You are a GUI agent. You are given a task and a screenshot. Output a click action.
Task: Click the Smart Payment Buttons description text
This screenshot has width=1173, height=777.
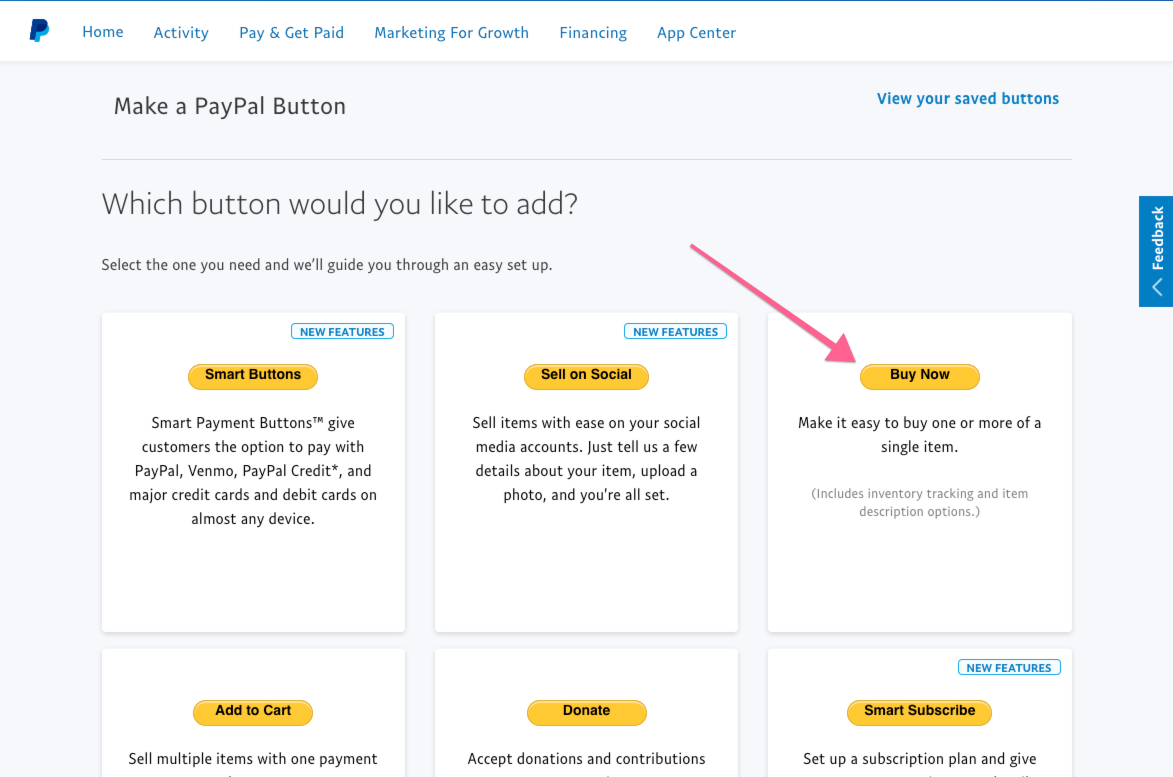click(x=253, y=470)
